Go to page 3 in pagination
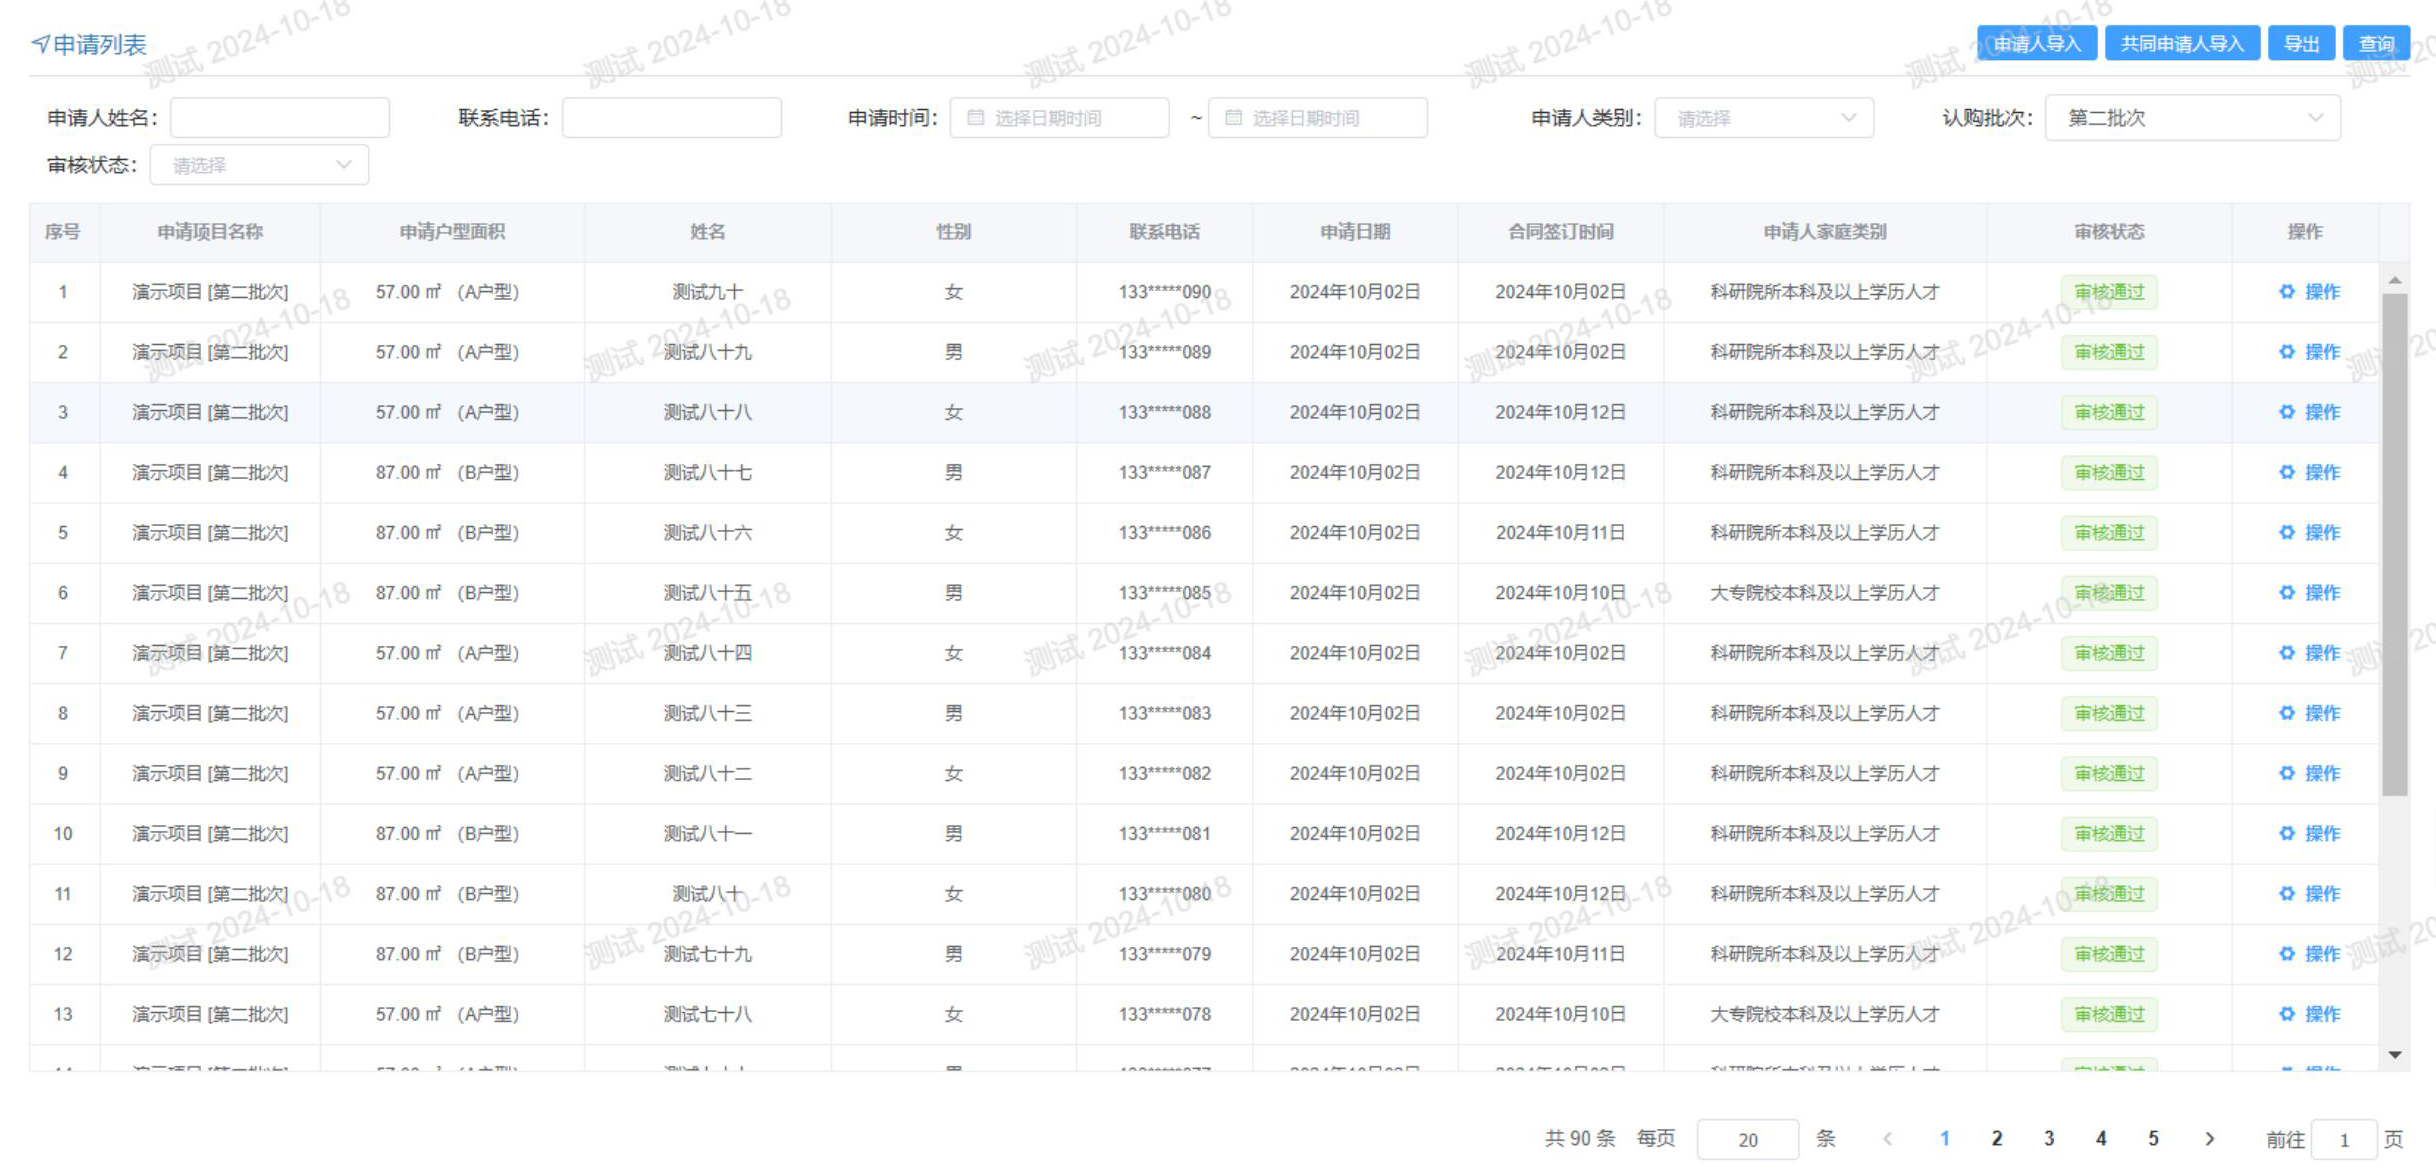2436x1172 pixels. (2049, 1139)
